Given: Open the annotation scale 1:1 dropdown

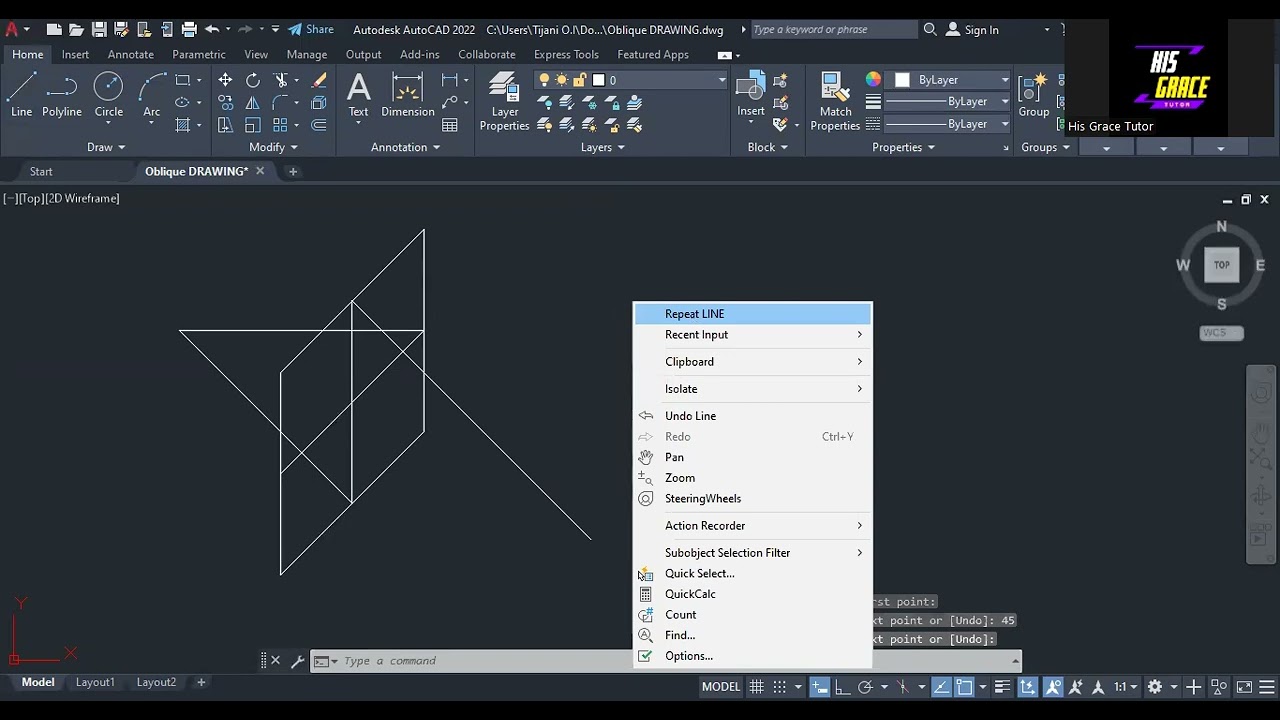Looking at the screenshot, I should coord(1126,687).
